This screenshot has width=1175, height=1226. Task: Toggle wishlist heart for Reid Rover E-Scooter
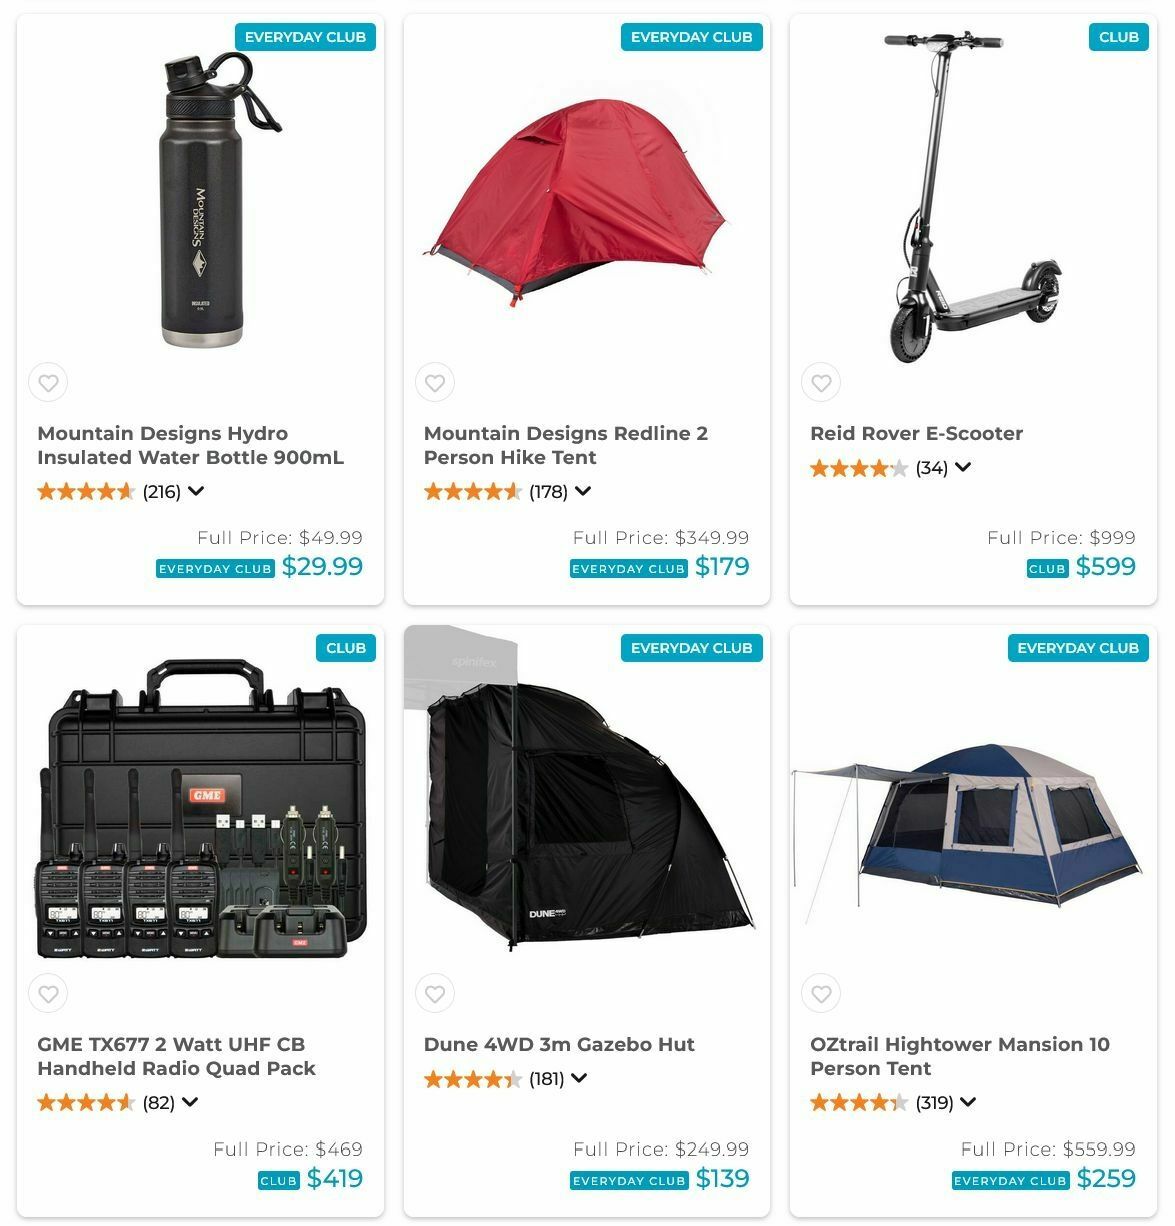(821, 382)
